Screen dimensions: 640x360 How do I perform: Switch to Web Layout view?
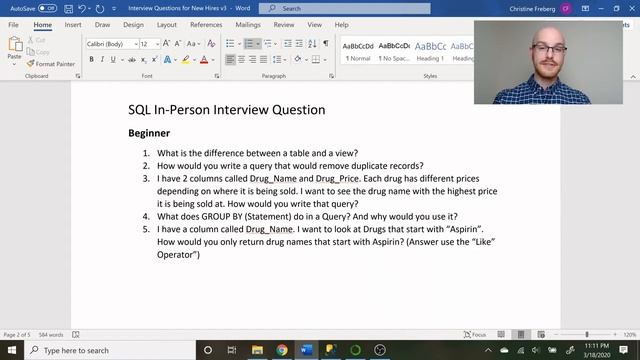click(x=541, y=335)
